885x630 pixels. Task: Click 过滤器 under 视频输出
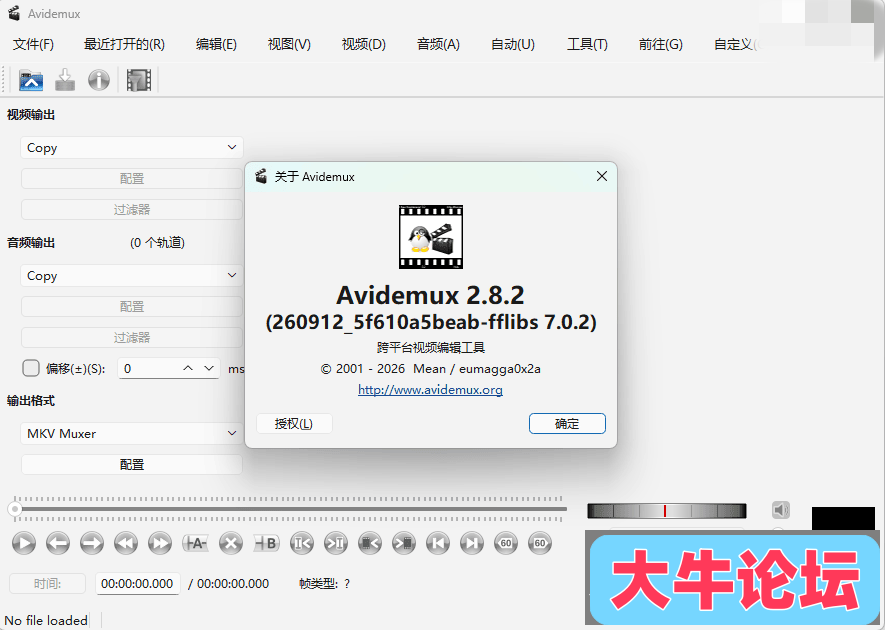click(x=132, y=209)
